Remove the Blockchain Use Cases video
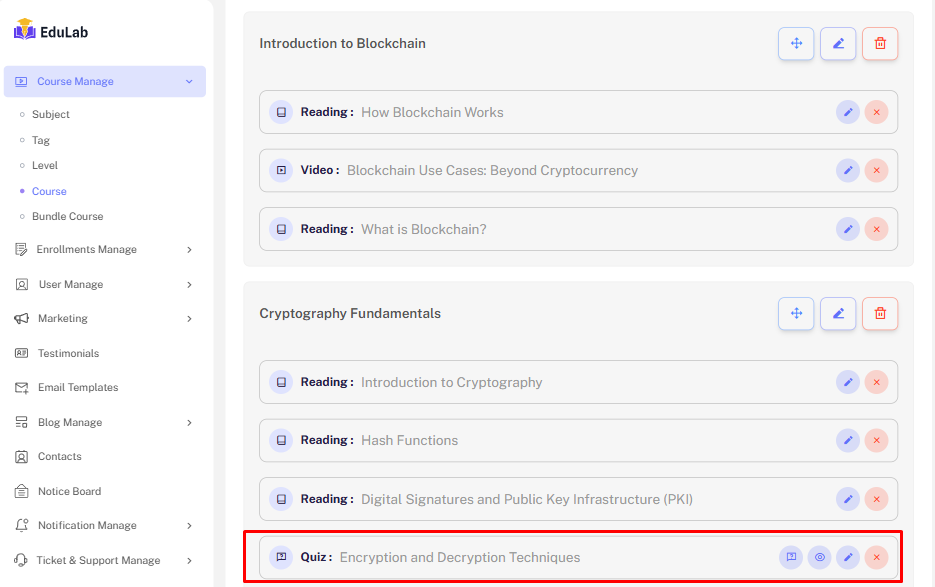 [876, 171]
